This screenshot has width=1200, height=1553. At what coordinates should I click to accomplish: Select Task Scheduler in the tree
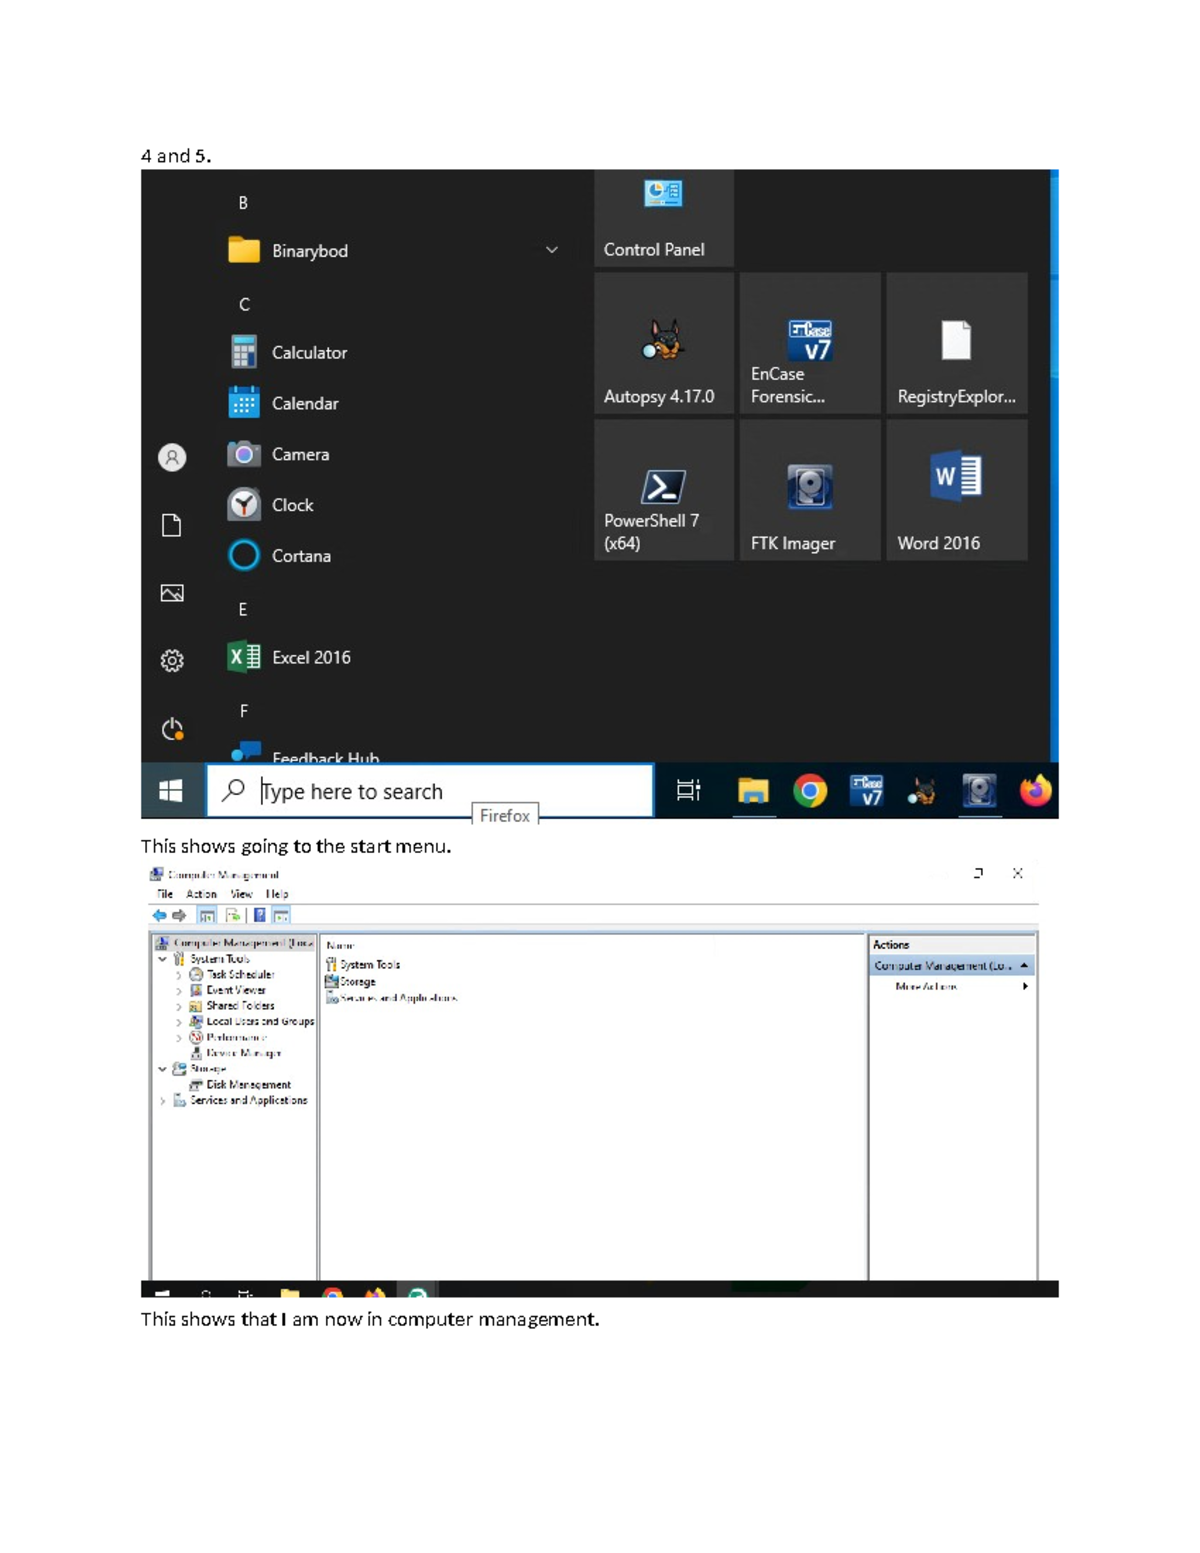click(x=231, y=975)
